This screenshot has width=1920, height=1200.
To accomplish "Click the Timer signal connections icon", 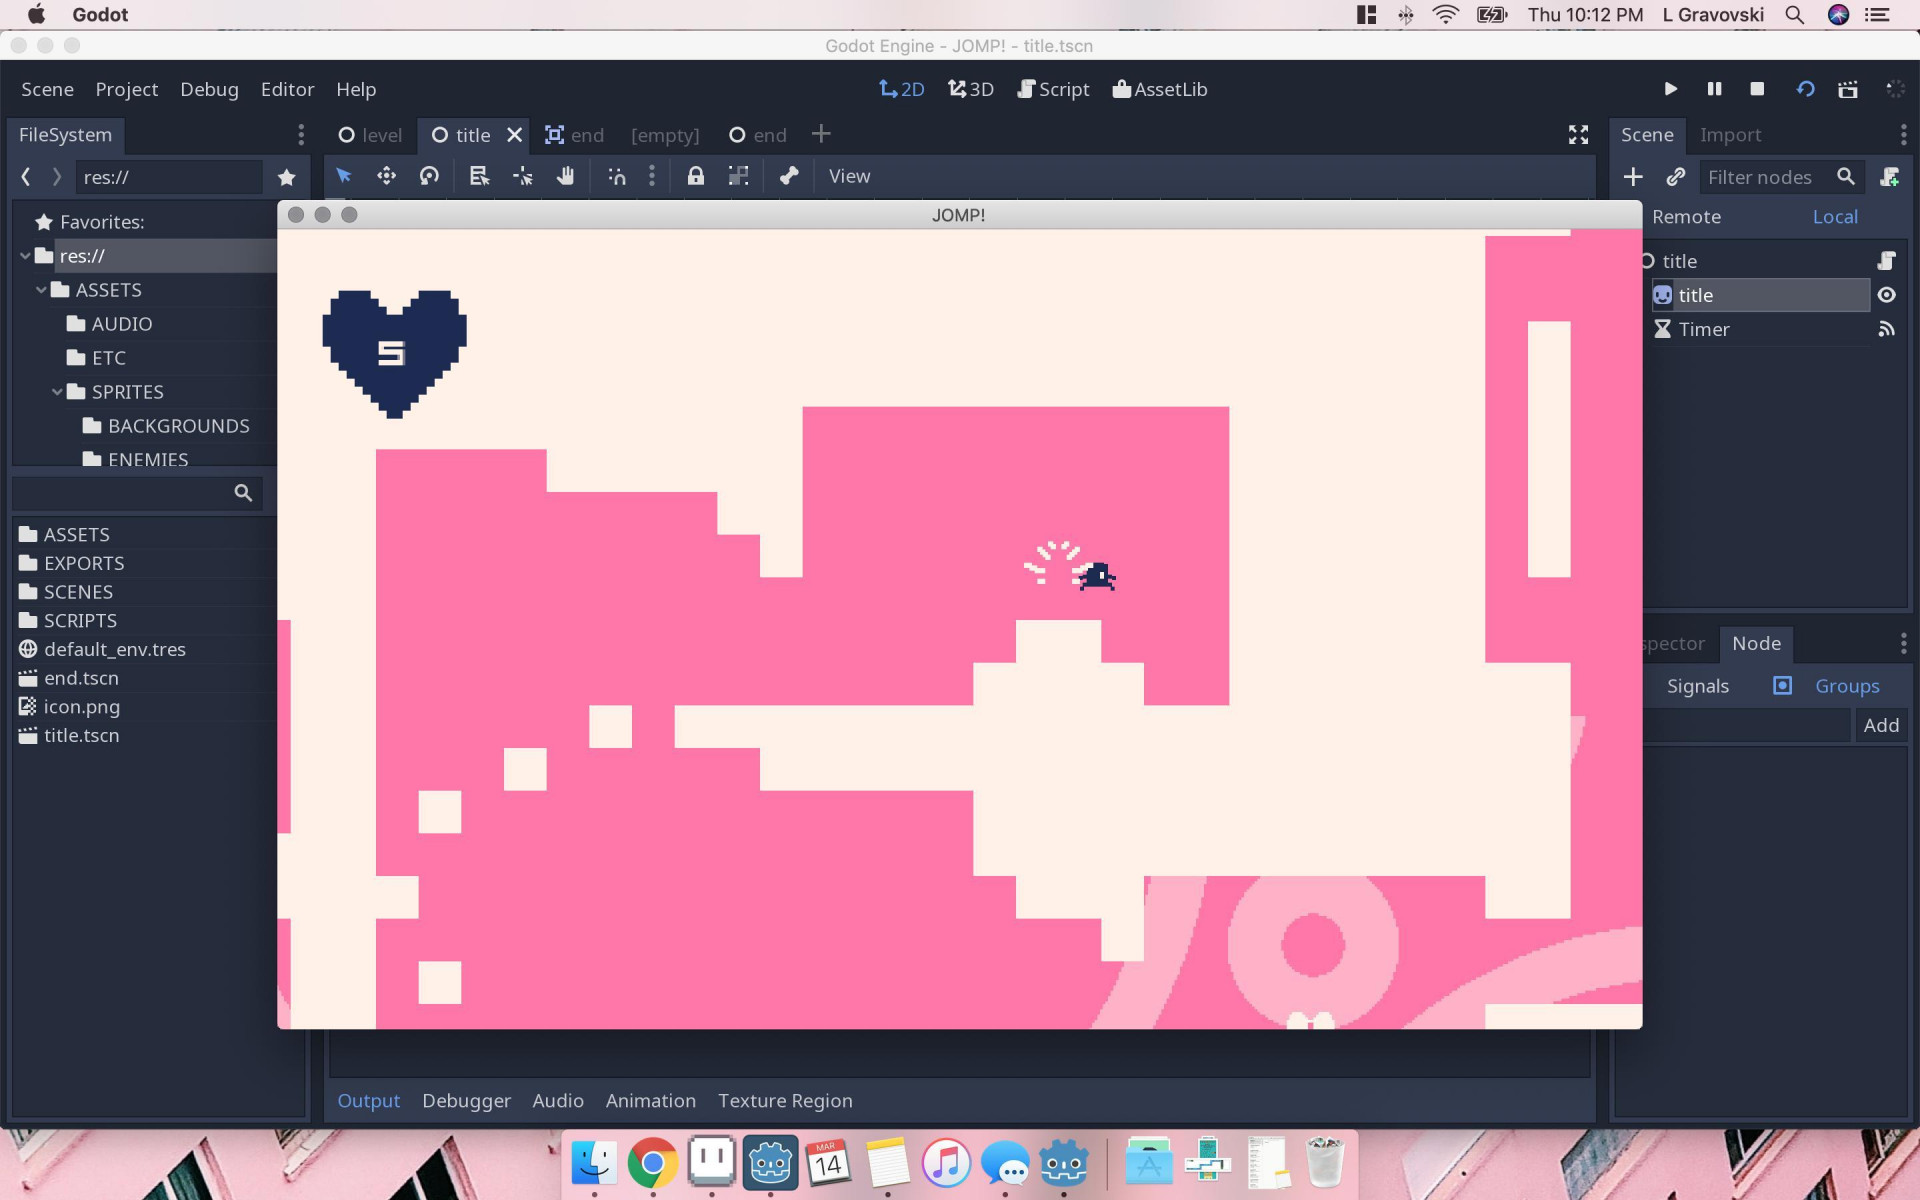I will (x=1886, y=329).
